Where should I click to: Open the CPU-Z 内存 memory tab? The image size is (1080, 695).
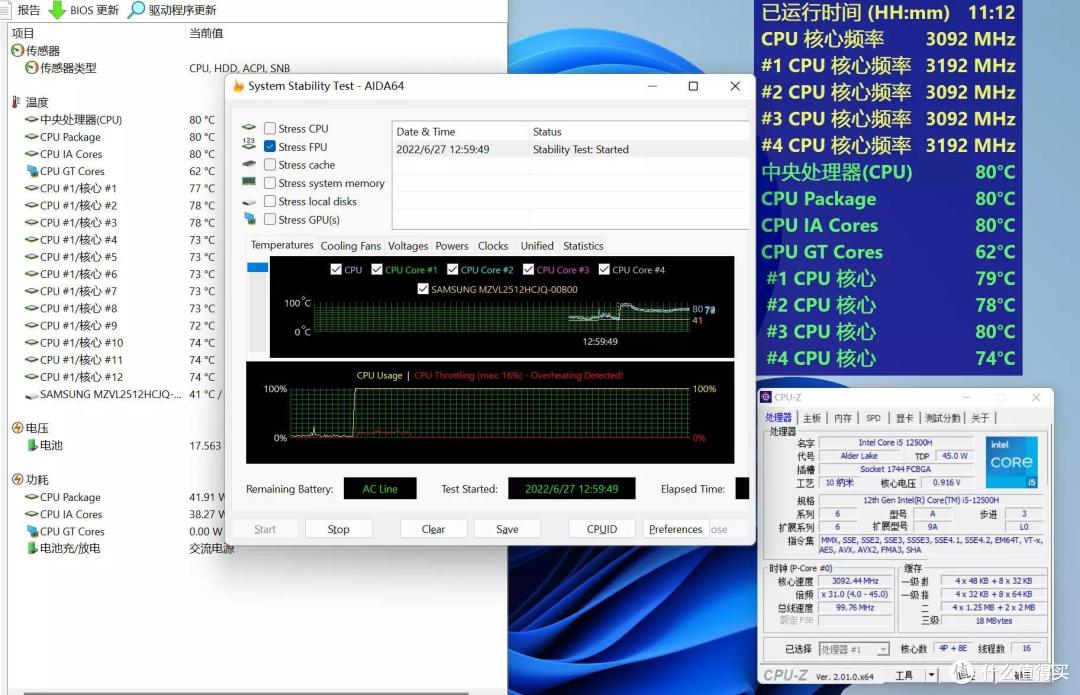click(843, 418)
